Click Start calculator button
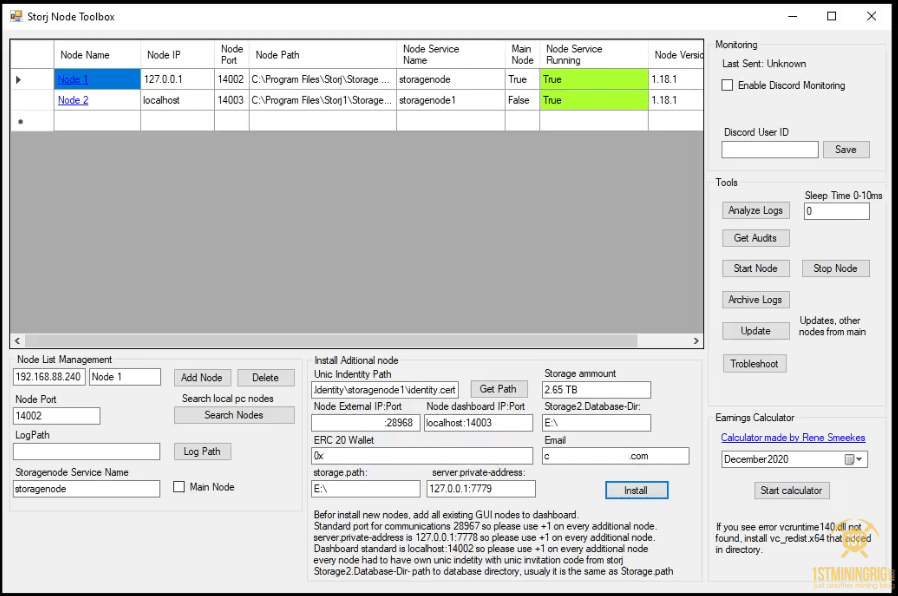This screenshot has width=898, height=596. pos(791,491)
